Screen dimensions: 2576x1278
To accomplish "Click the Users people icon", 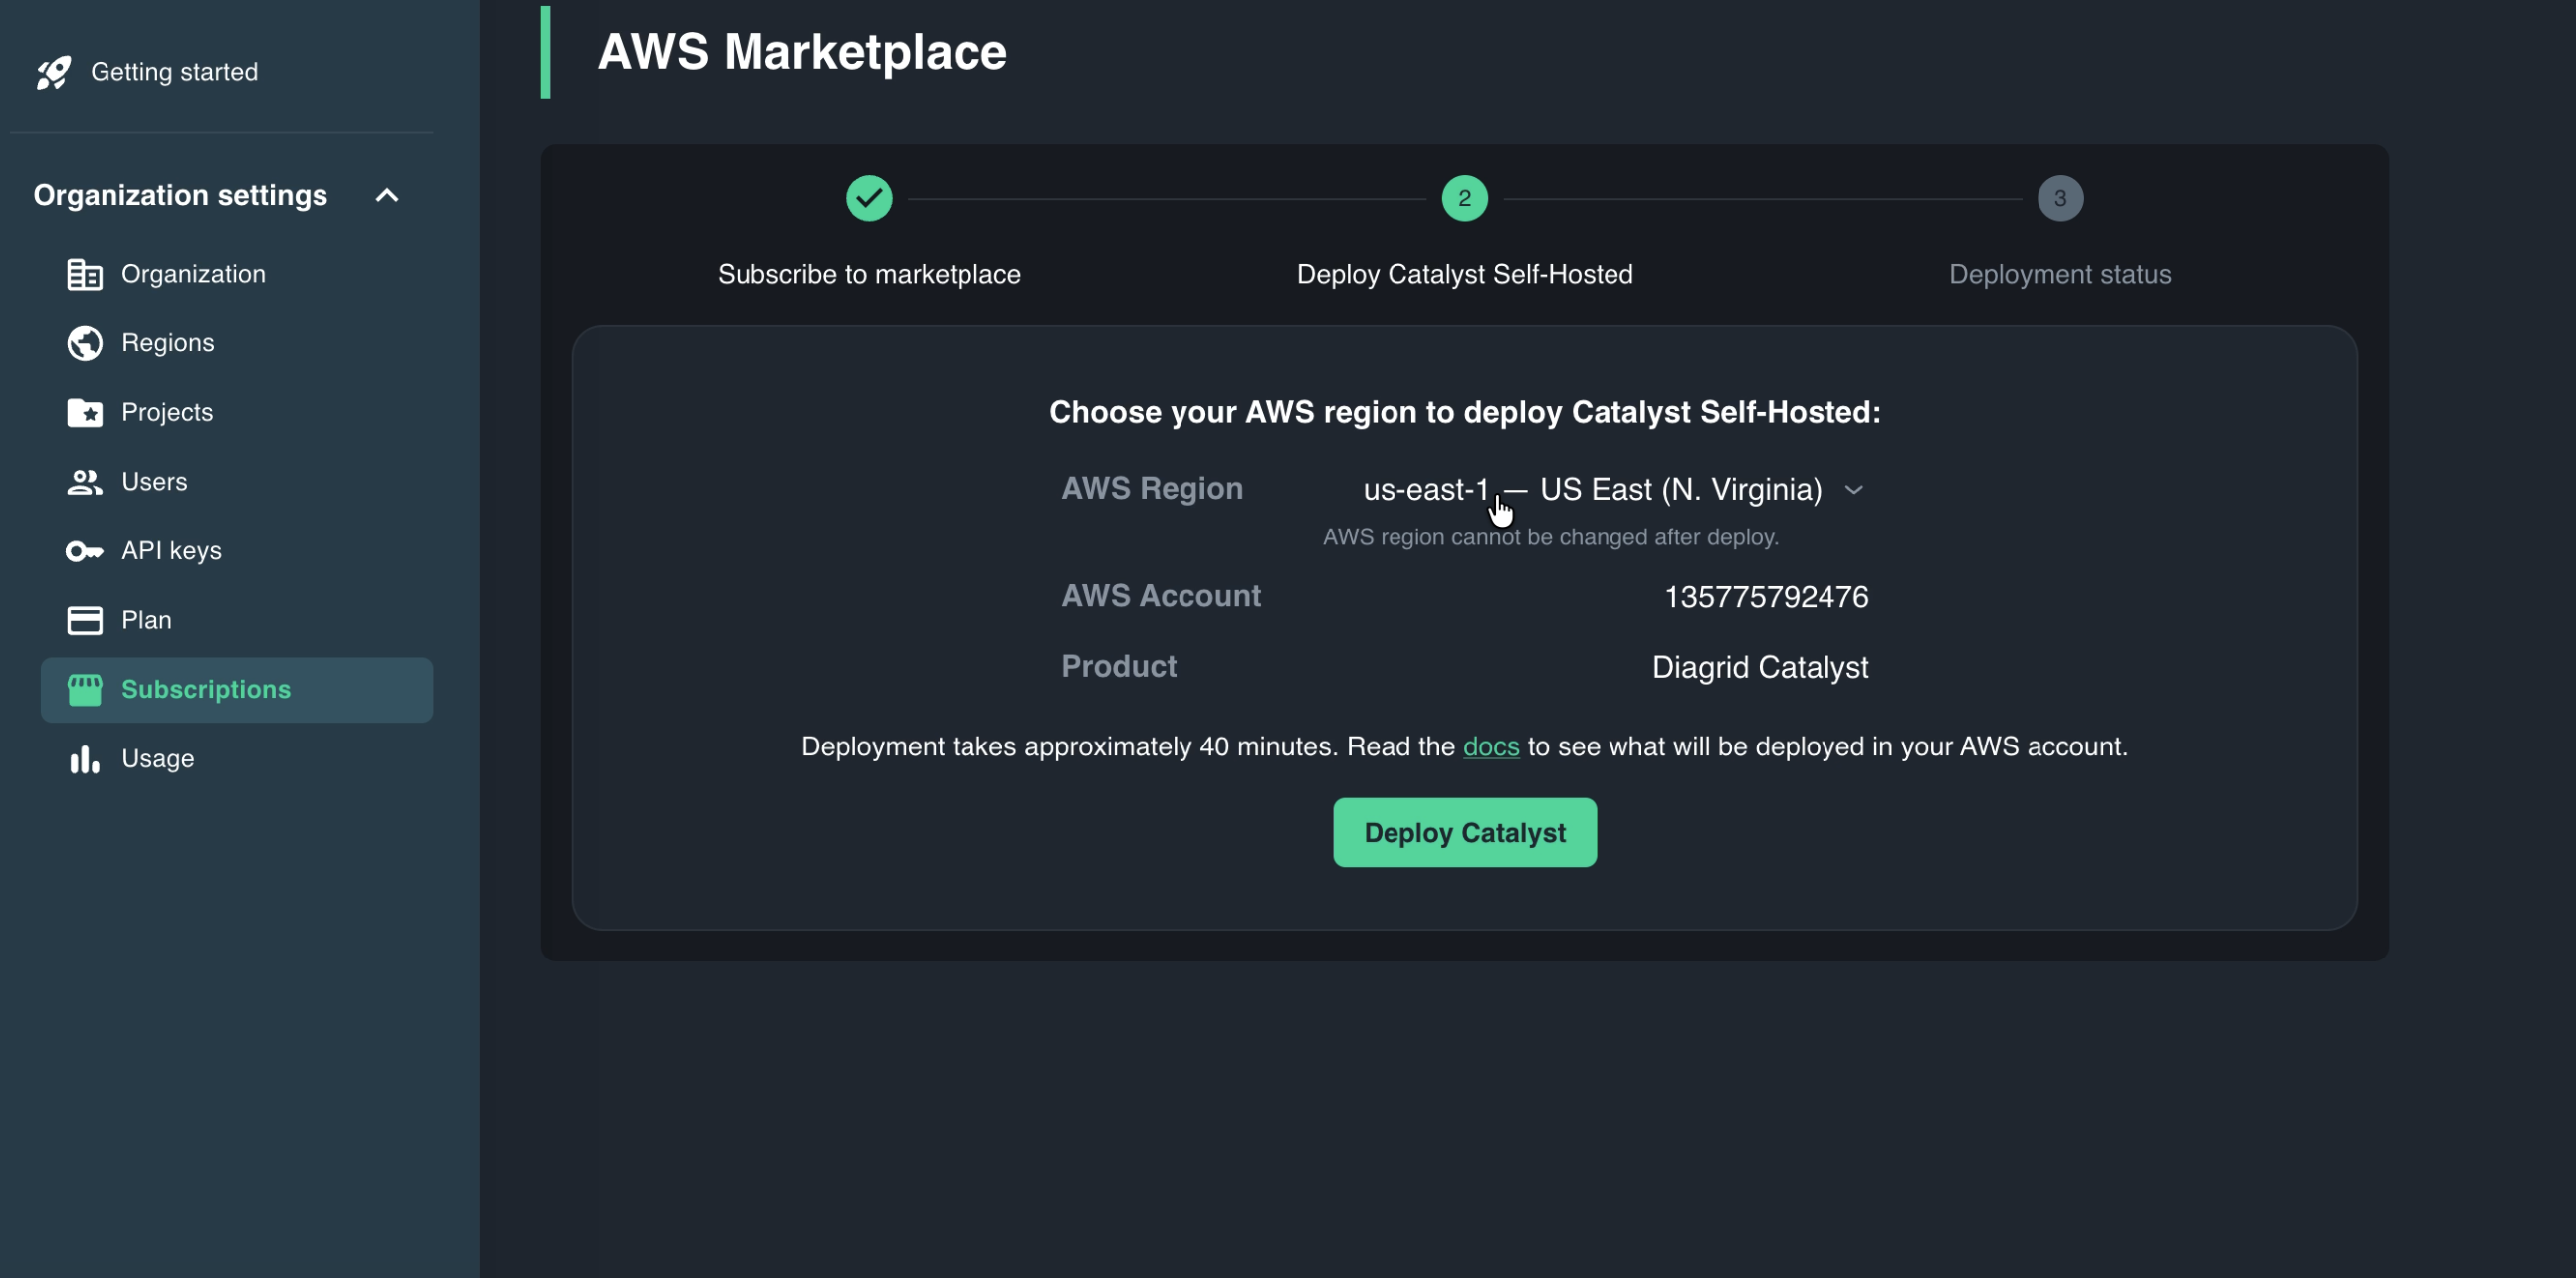I will [85, 482].
